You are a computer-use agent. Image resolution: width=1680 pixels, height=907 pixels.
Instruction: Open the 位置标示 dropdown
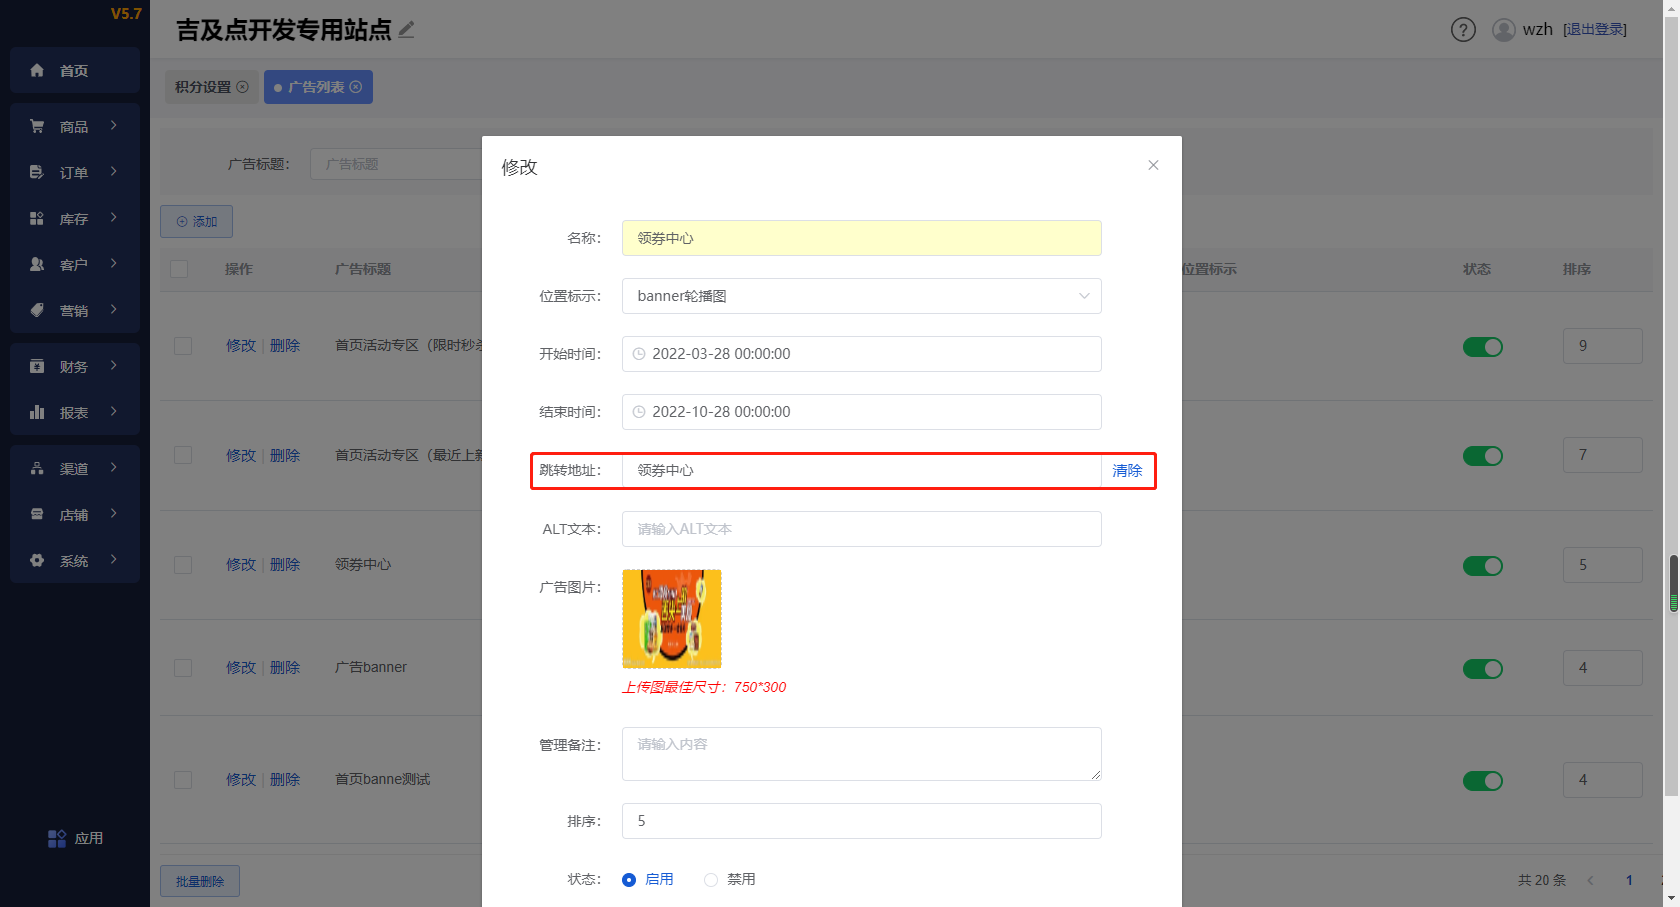pyautogui.click(x=861, y=296)
